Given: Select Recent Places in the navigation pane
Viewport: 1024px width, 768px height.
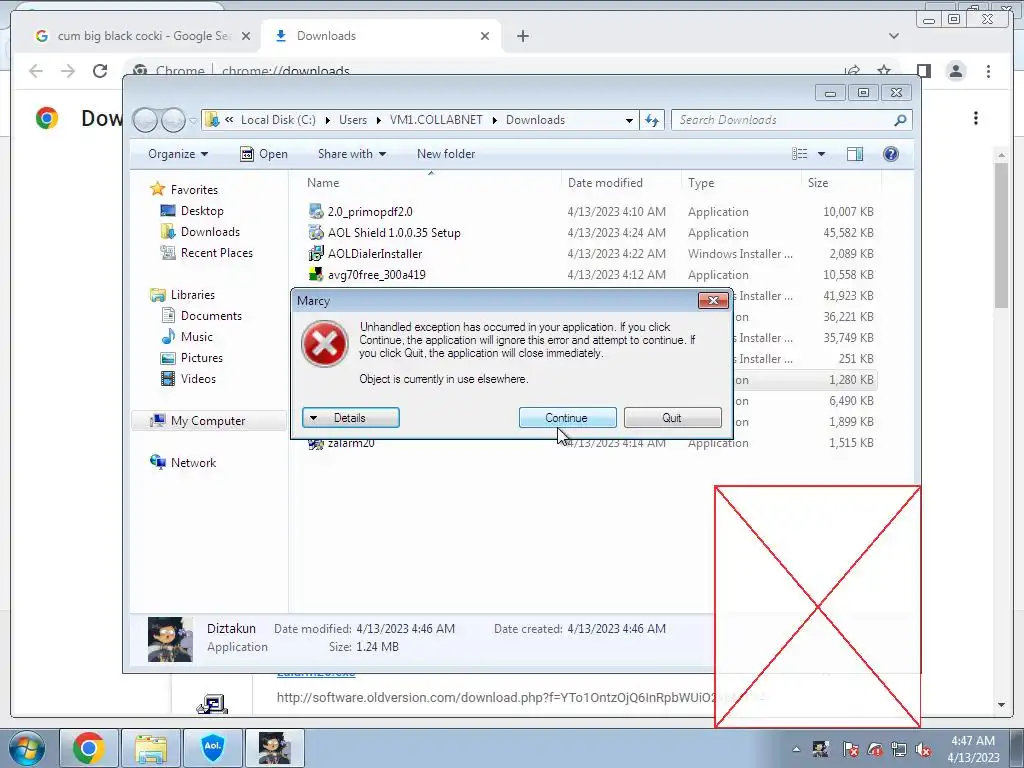Looking at the screenshot, I should [216, 253].
